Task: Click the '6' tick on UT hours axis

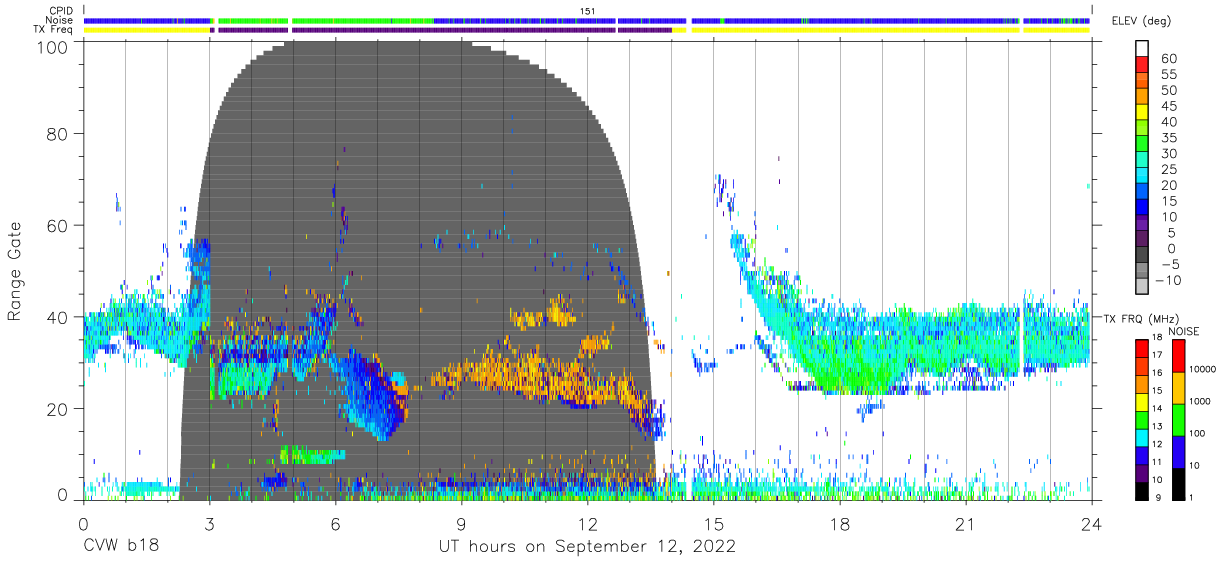Action: tap(335, 525)
